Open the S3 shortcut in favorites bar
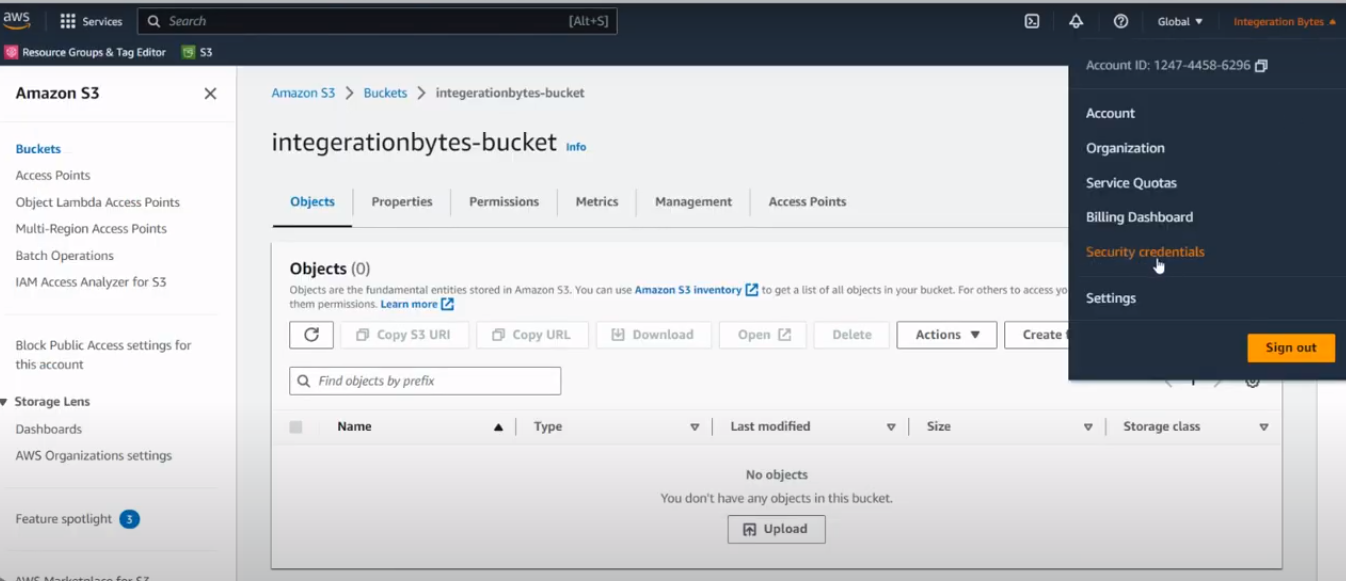Screen dimensions: 1346x581 click(x=197, y=52)
